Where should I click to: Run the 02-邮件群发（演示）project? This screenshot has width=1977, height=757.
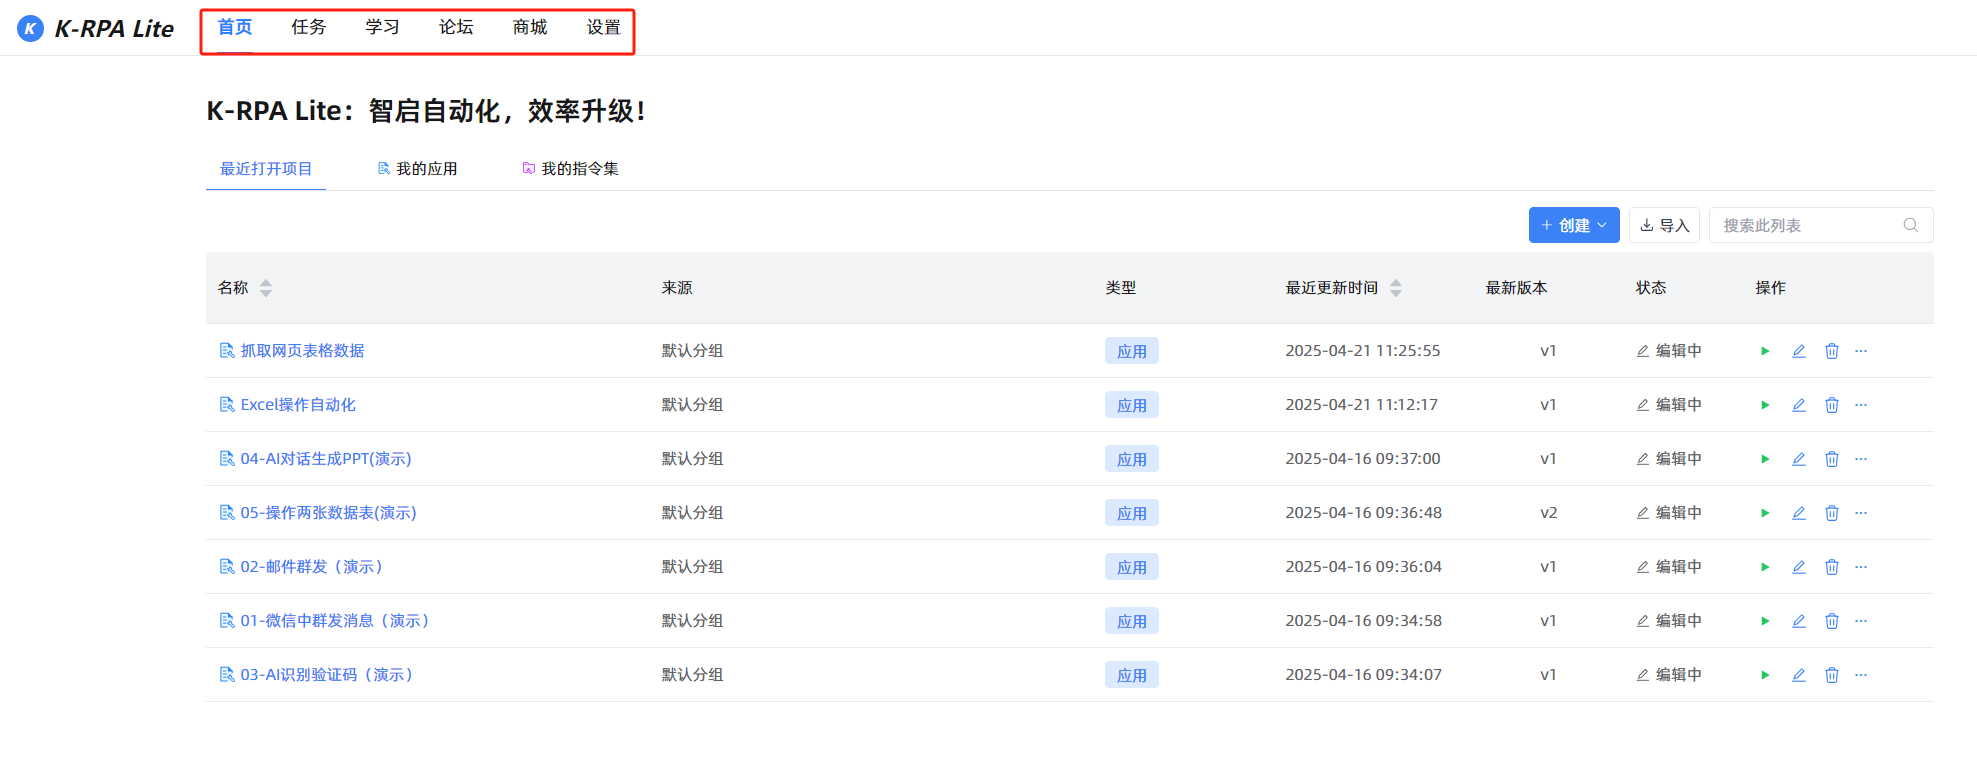point(1765,567)
